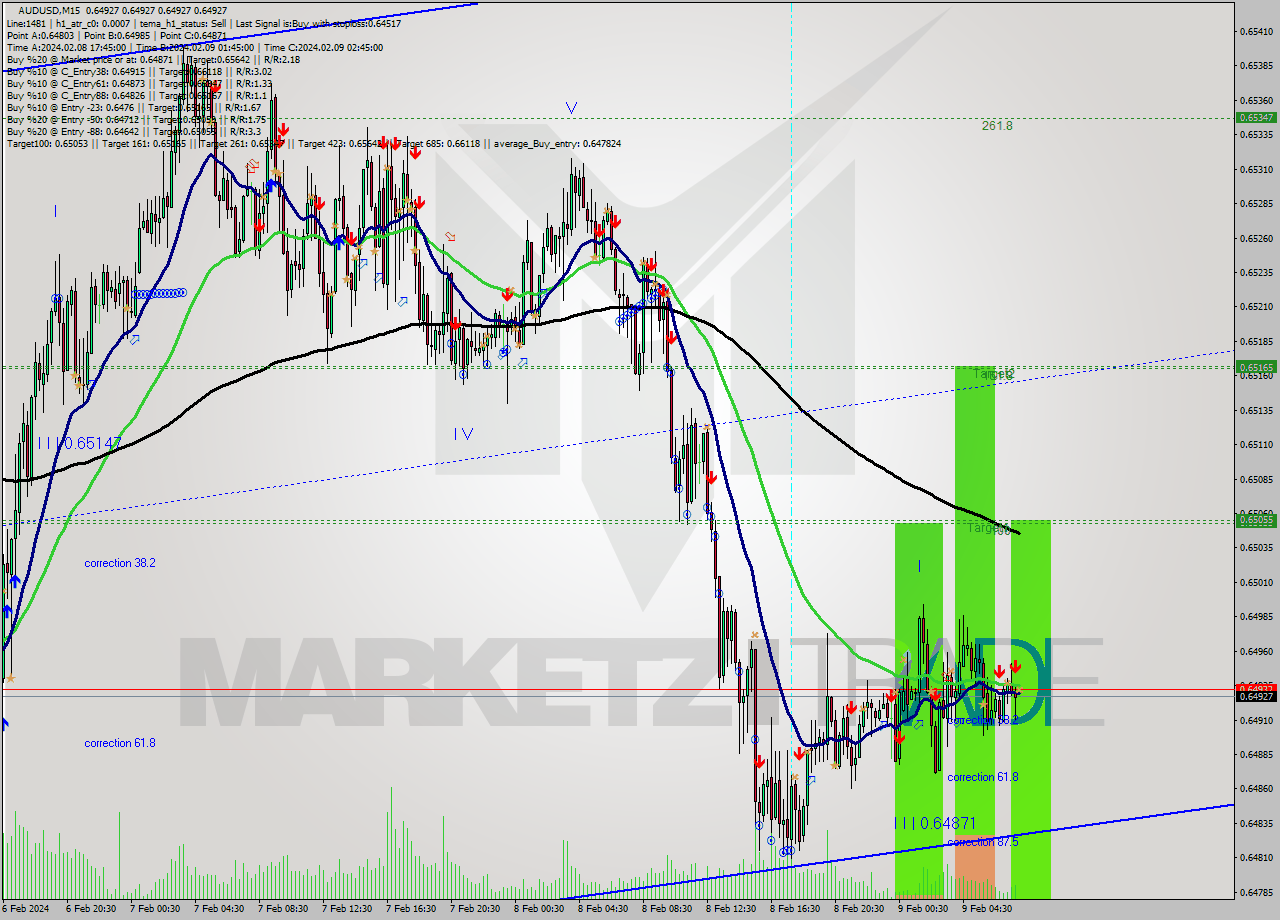Viewport: 1280px width, 920px height.
Task: Click the '7 Feb 20:30' time axis label
Action: coord(475,909)
